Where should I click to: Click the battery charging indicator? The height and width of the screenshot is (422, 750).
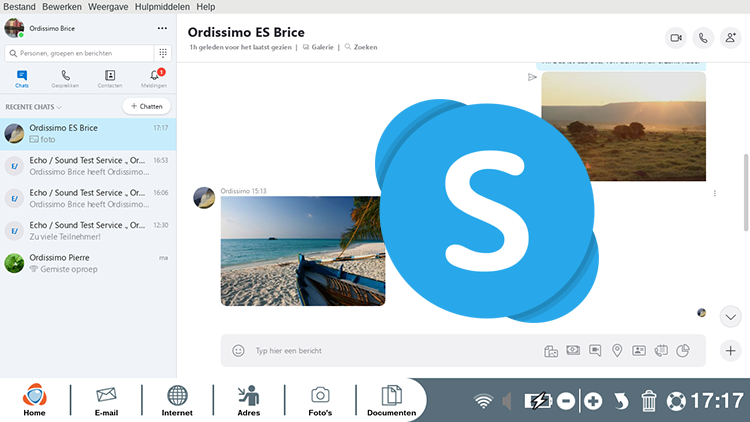coord(538,401)
